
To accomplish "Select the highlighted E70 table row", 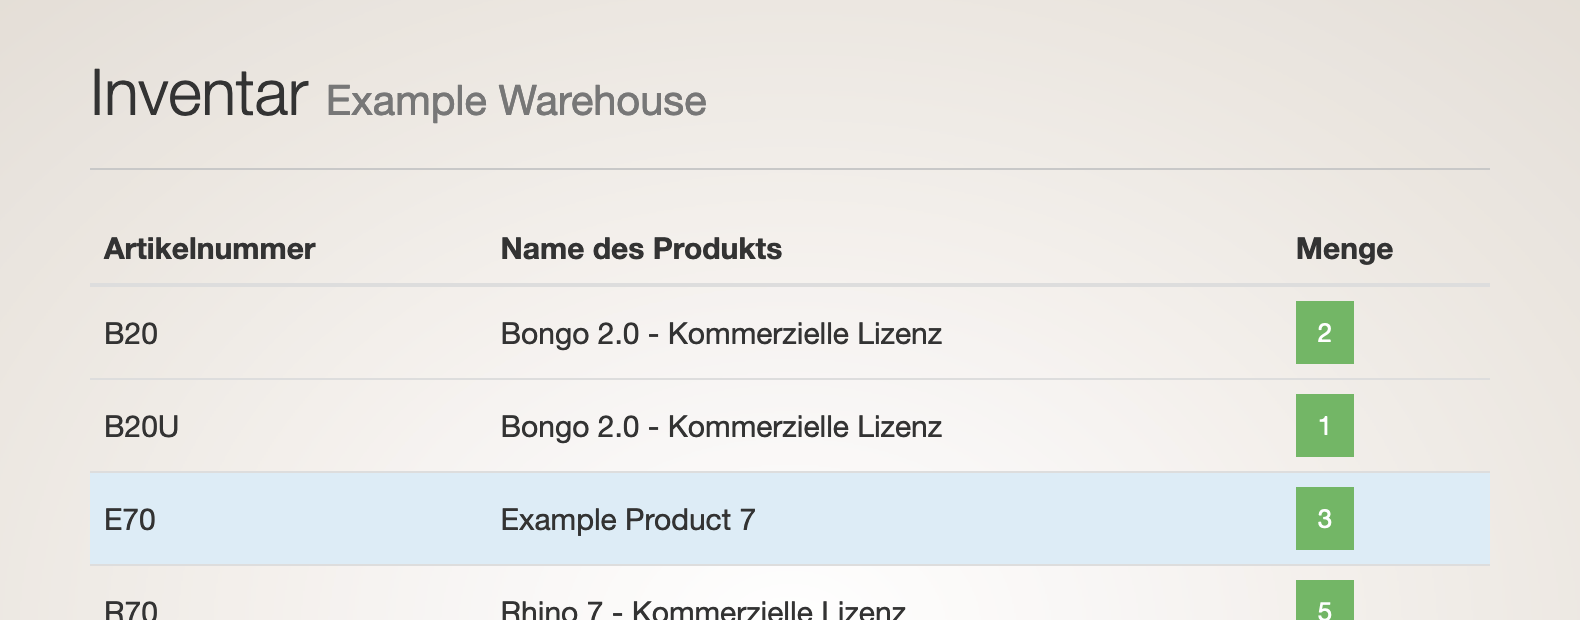I will tap(790, 519).
